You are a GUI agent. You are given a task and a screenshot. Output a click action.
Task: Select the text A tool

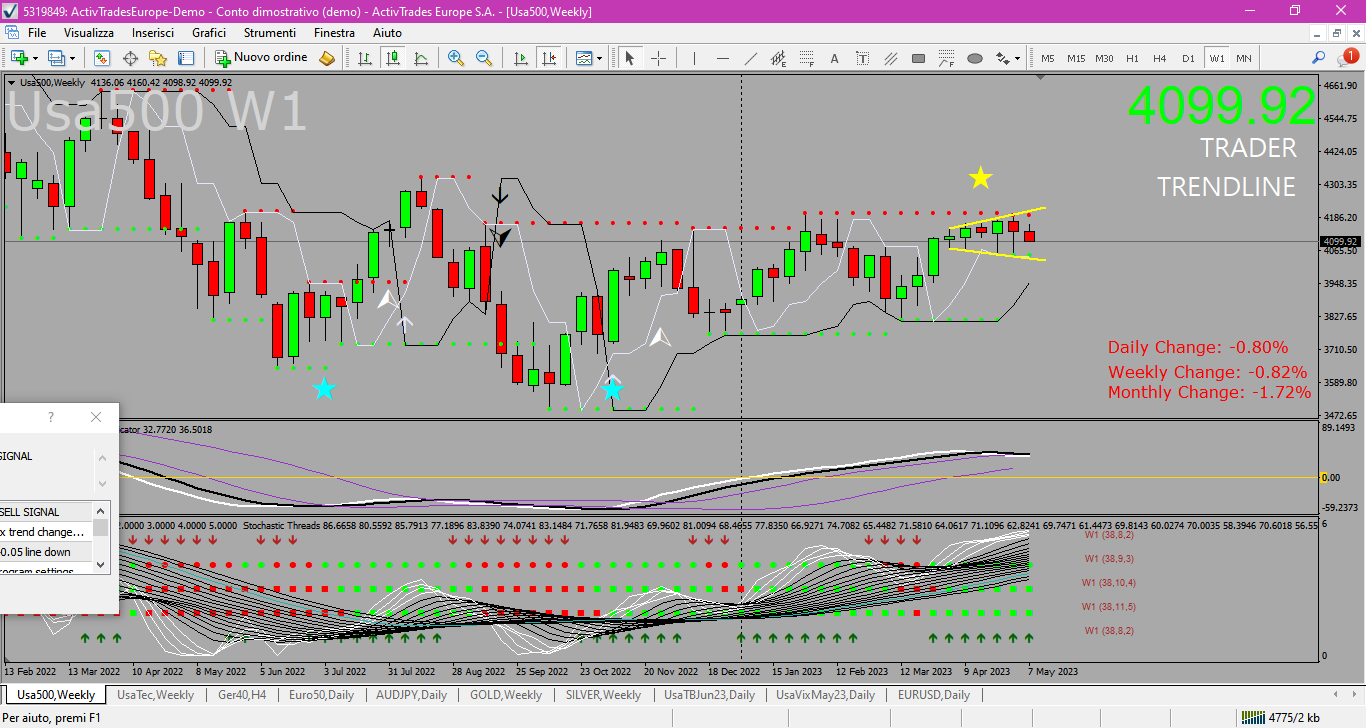coord(834,58)
